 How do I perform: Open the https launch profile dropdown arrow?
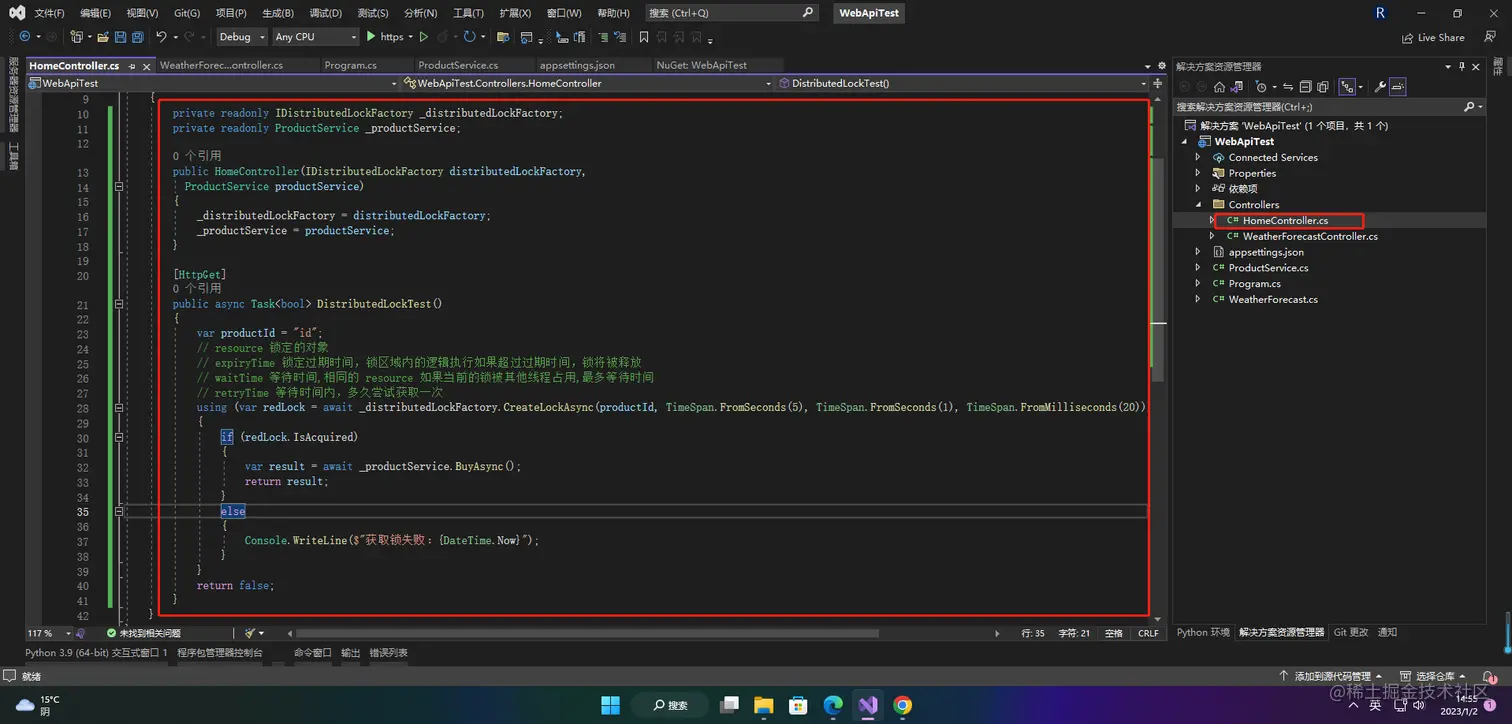(x=410, y=37)
